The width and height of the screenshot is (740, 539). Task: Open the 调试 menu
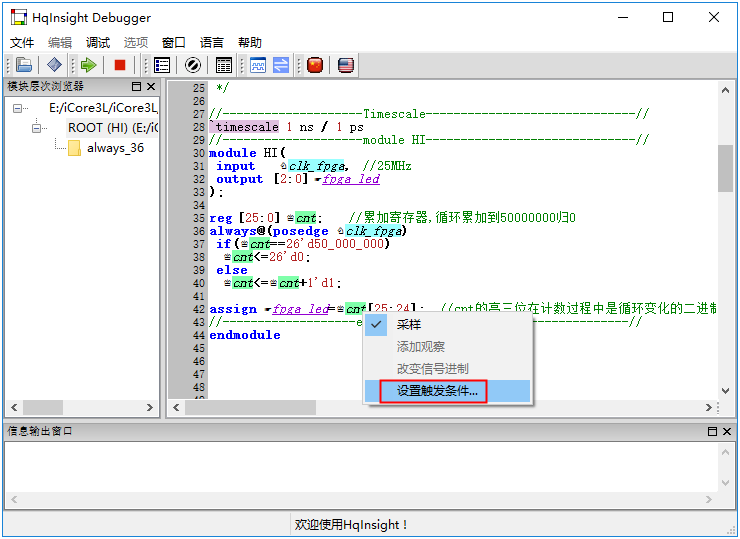[98, 42]
